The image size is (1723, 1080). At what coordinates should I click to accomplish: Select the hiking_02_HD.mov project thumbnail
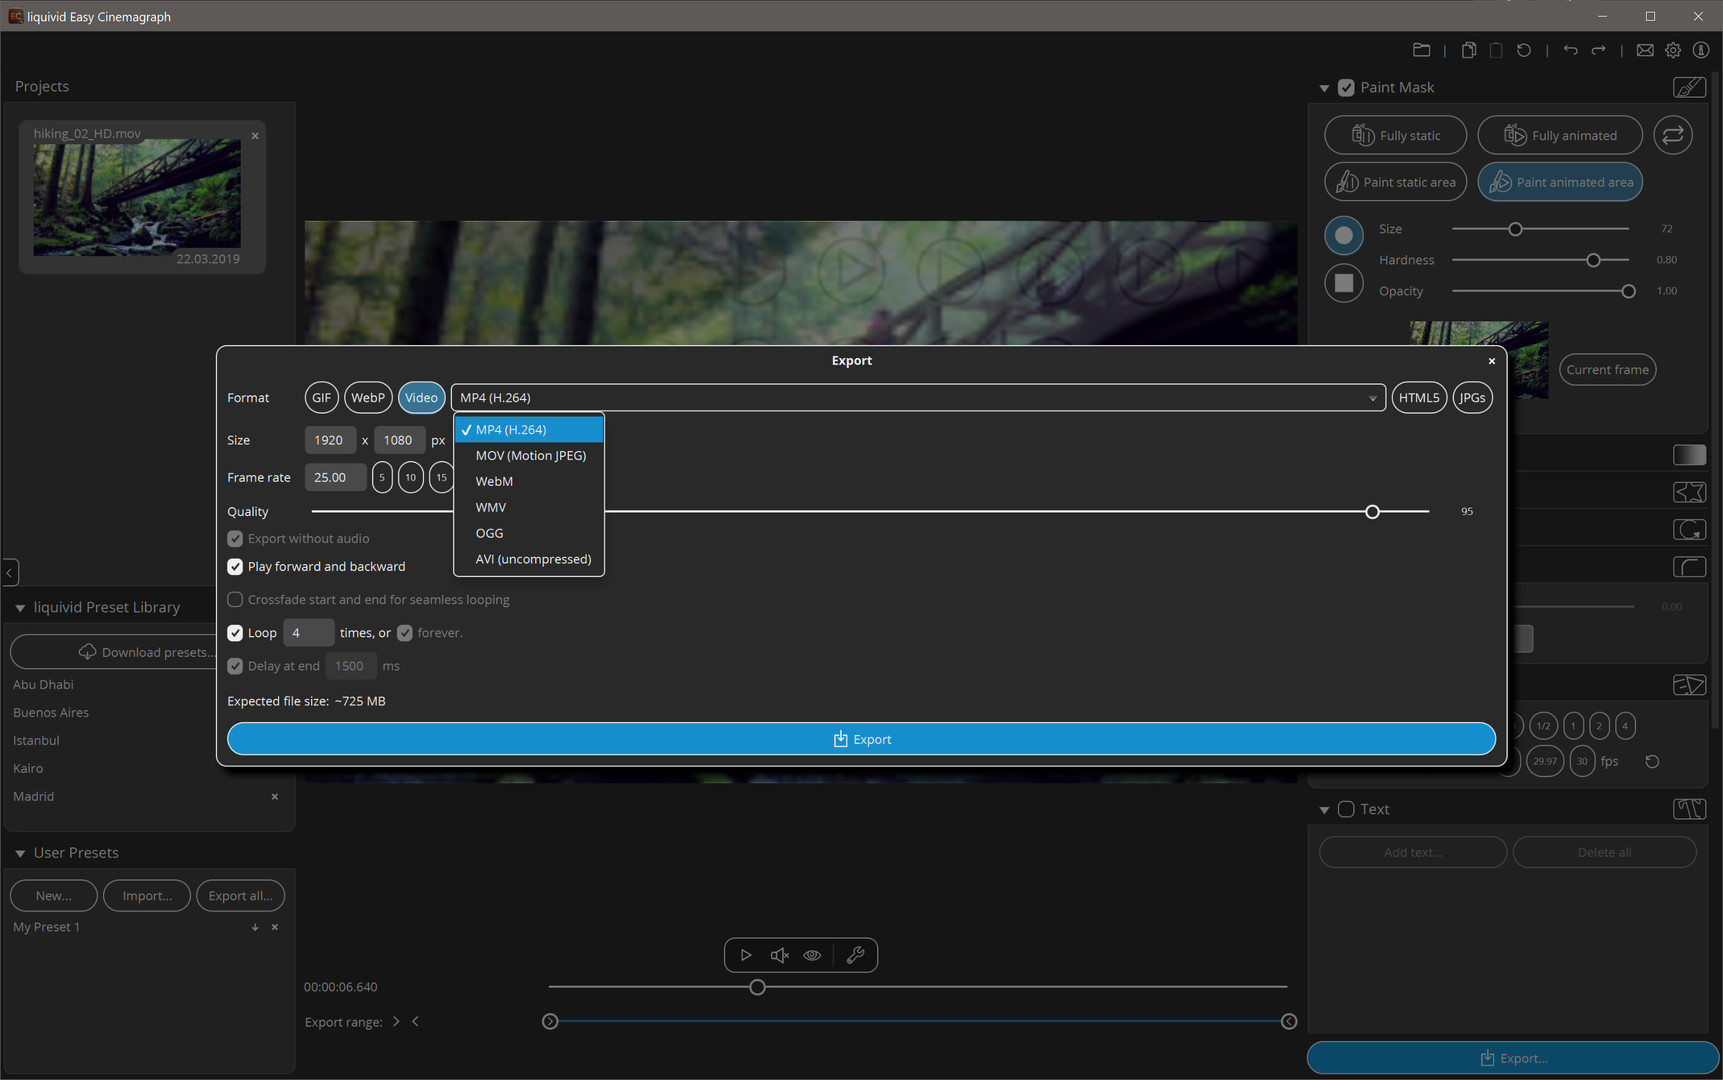(x=137, y=196)
